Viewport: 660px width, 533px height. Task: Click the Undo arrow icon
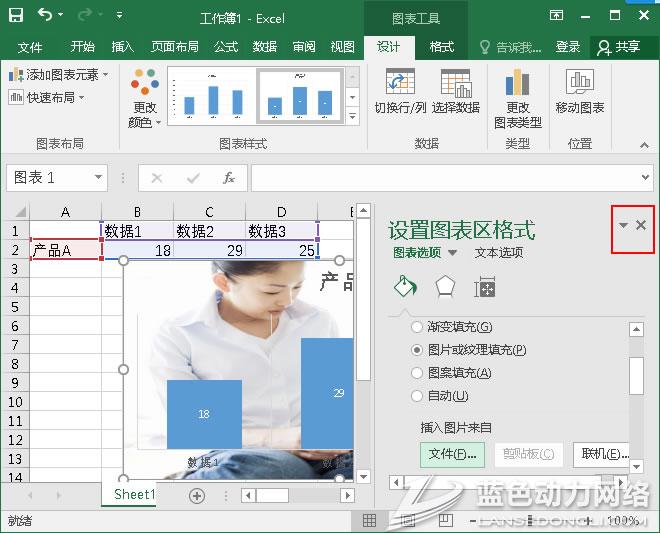coord(46,16)
